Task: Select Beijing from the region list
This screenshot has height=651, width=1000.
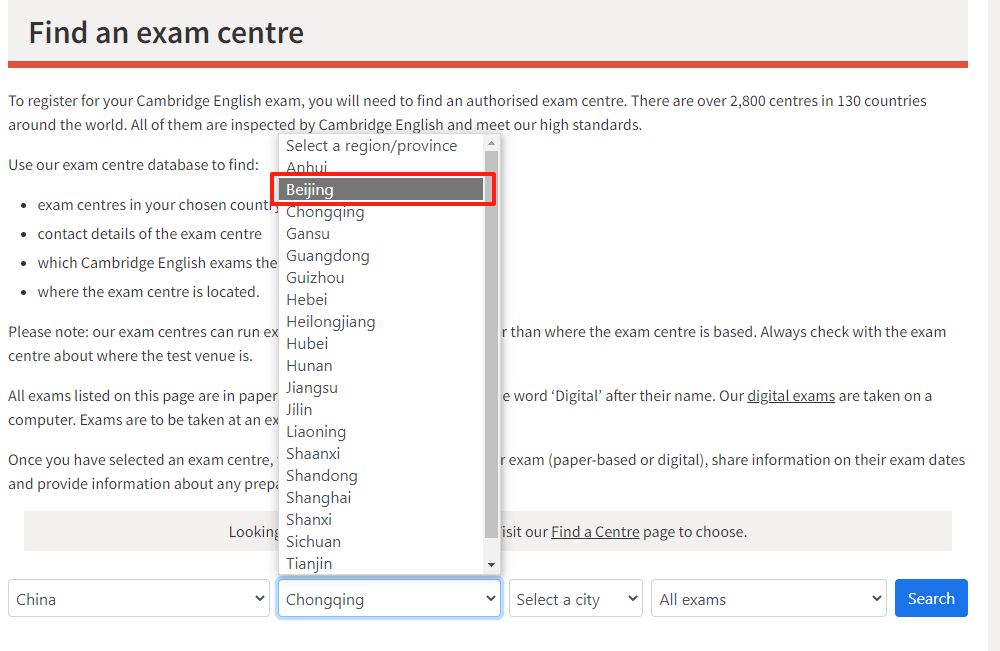Action: 381,189
